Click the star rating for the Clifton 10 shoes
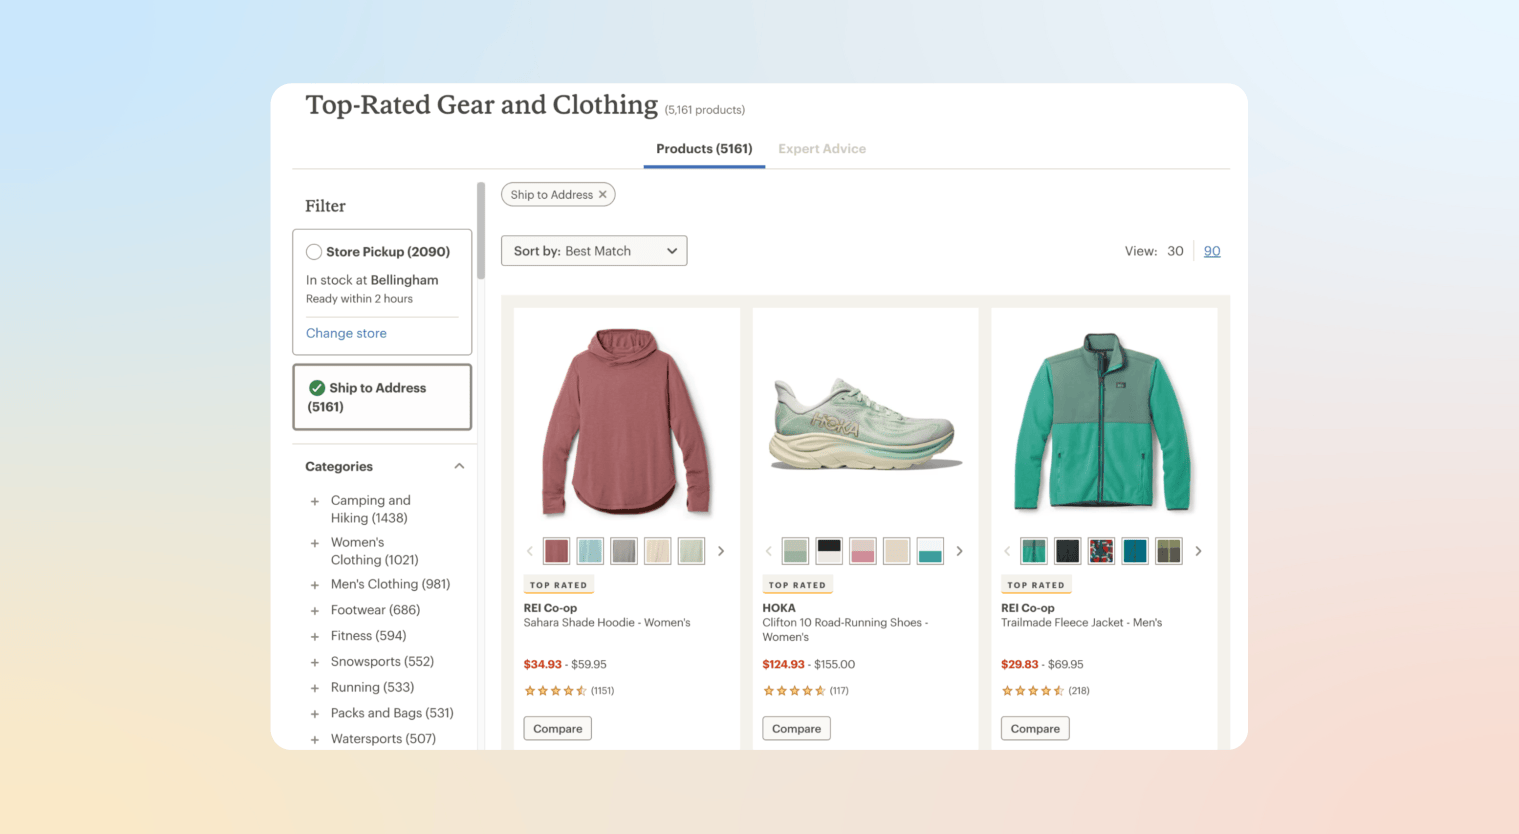 [x=794, y=690]
